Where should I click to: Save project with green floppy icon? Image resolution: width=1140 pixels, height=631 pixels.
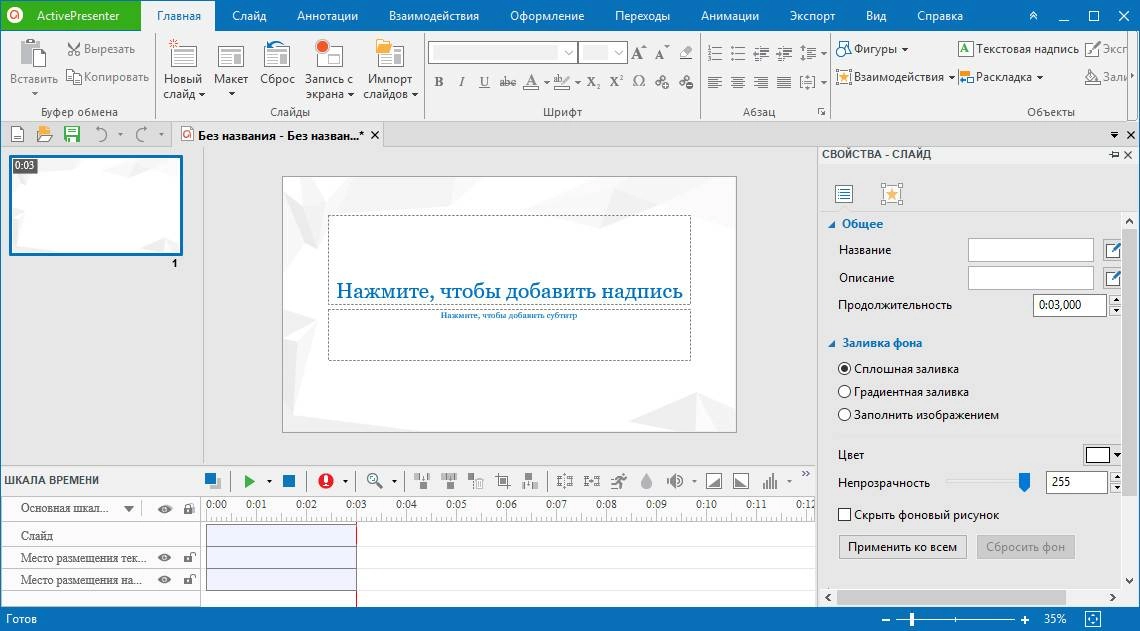coord(71,134)
